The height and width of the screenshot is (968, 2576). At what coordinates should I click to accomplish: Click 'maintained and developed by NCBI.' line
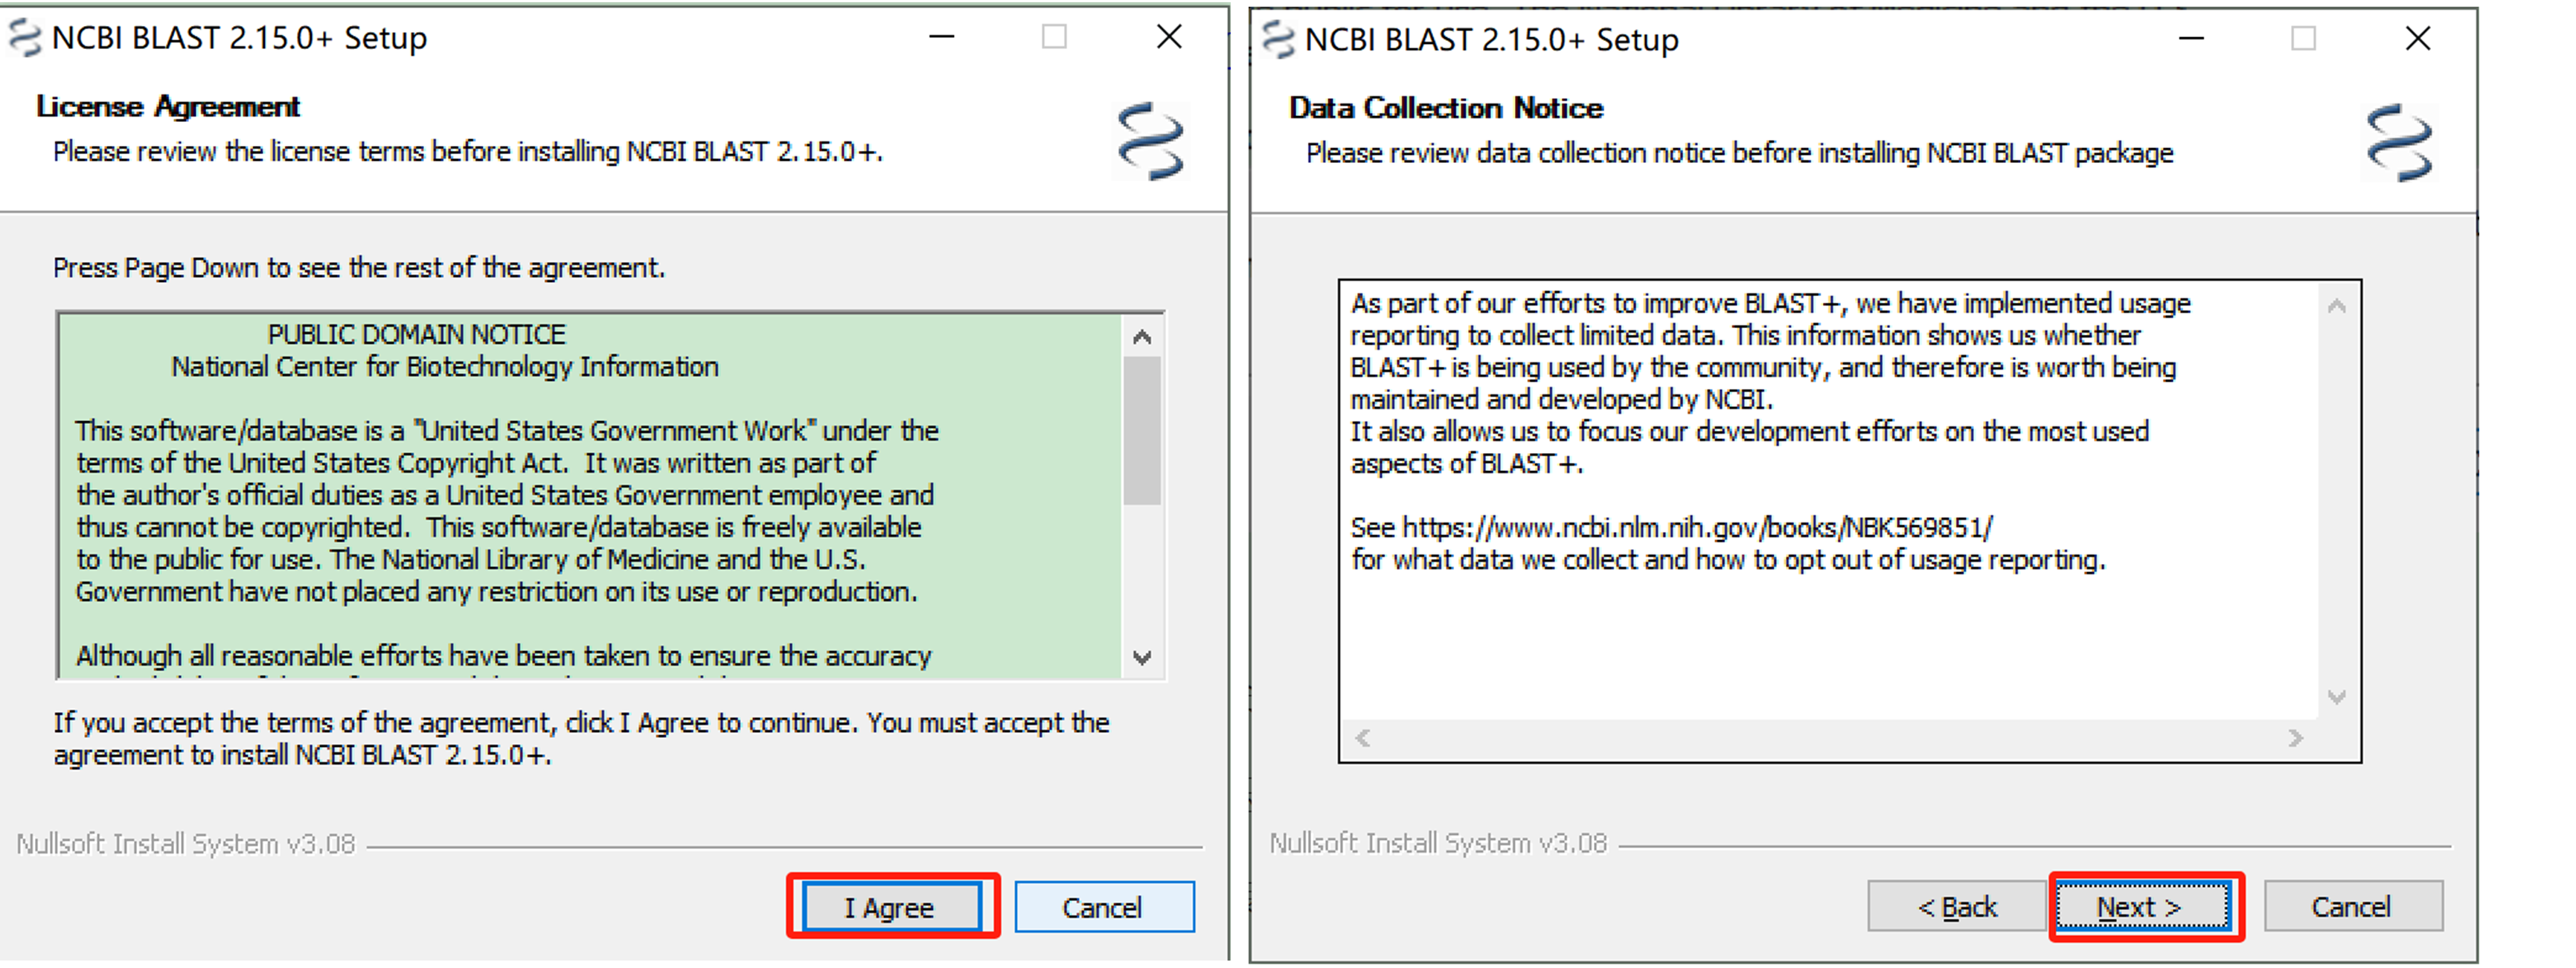click(1562, 399)
